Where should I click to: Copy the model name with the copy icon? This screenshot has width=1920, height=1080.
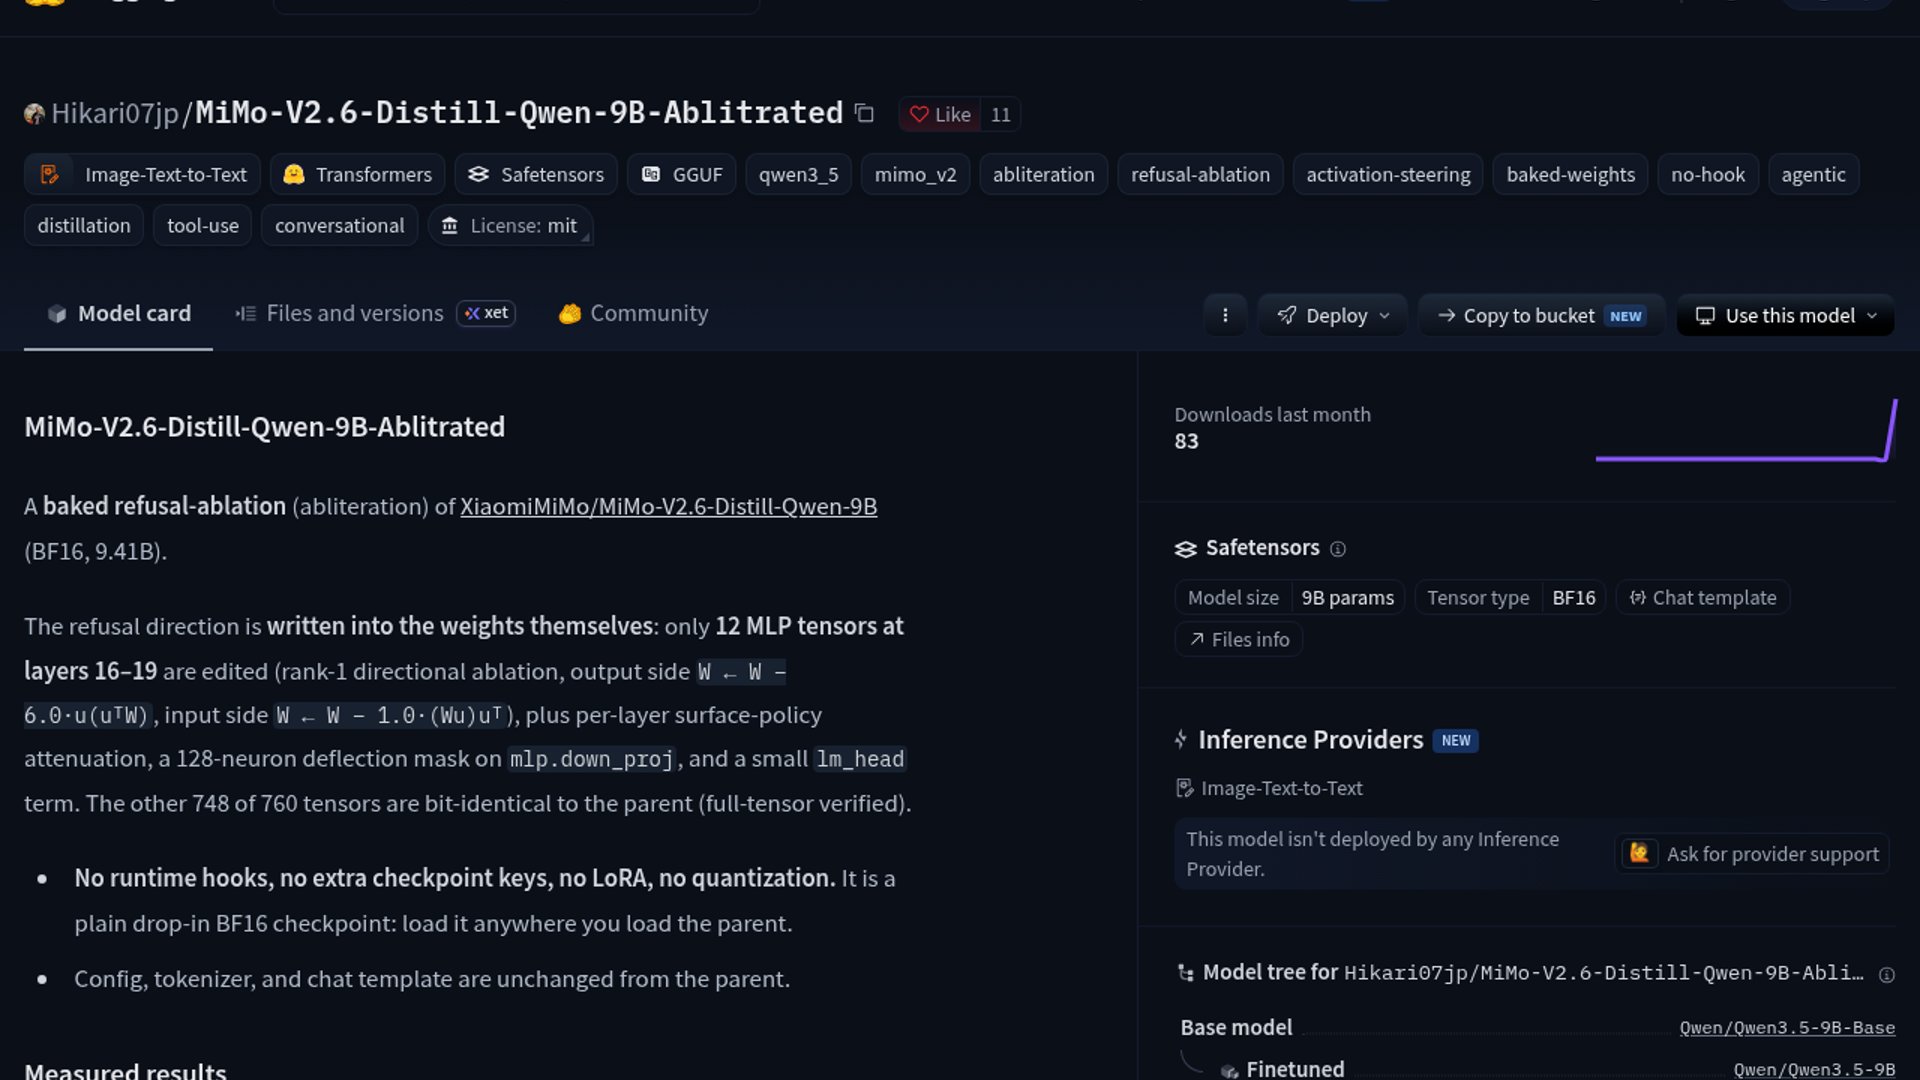865,114
